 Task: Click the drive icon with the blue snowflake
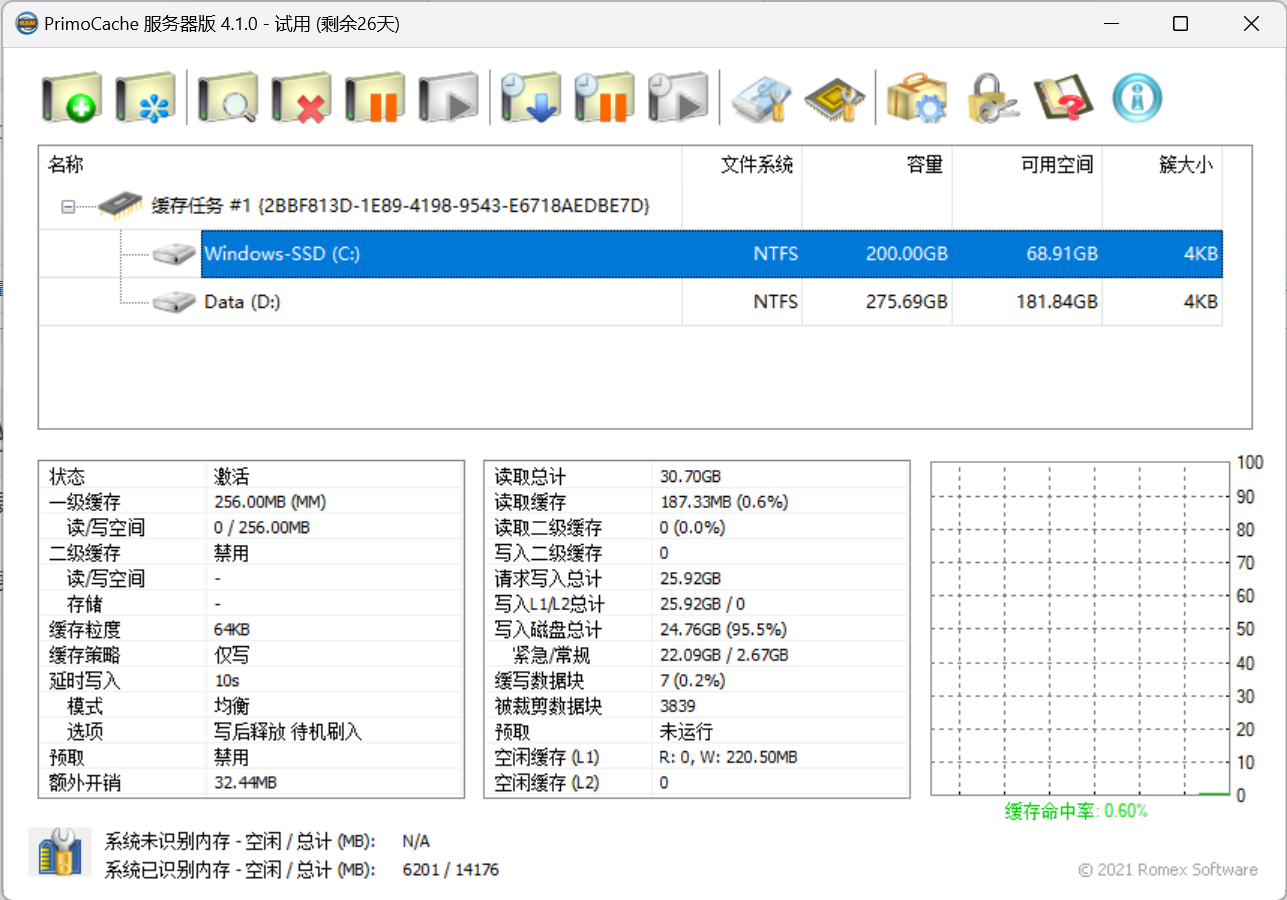coord(145,98)
